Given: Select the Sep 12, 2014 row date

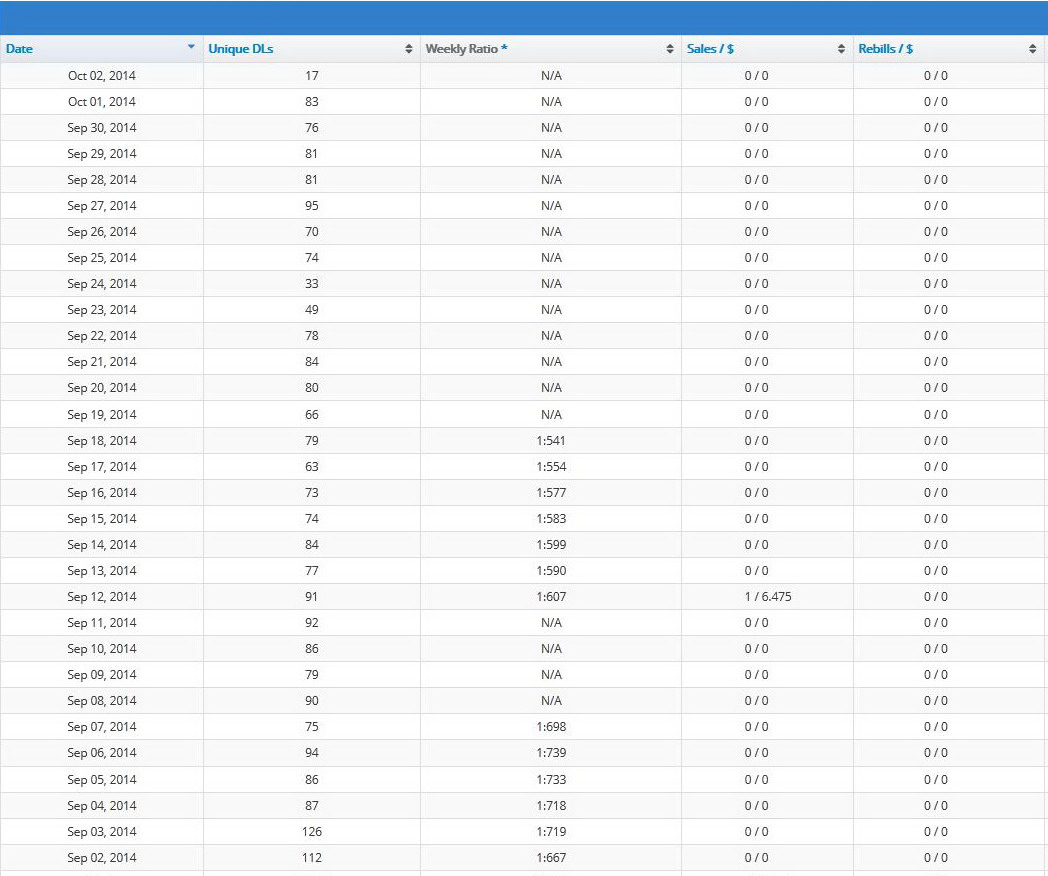Looking at the screenshot, I should 102,597.
